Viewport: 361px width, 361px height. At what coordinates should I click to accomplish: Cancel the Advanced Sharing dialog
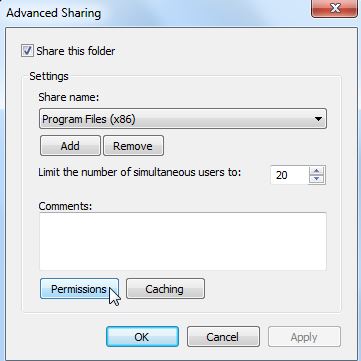click(223, 337)
